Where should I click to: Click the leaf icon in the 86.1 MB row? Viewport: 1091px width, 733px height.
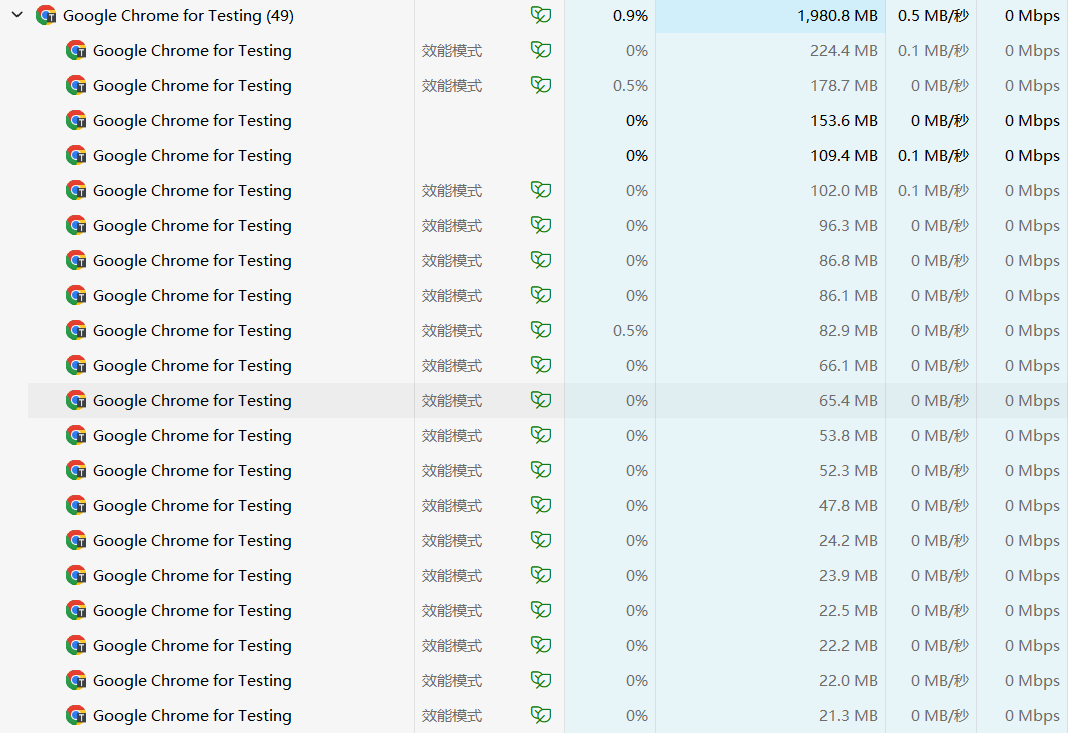[541, 294]
